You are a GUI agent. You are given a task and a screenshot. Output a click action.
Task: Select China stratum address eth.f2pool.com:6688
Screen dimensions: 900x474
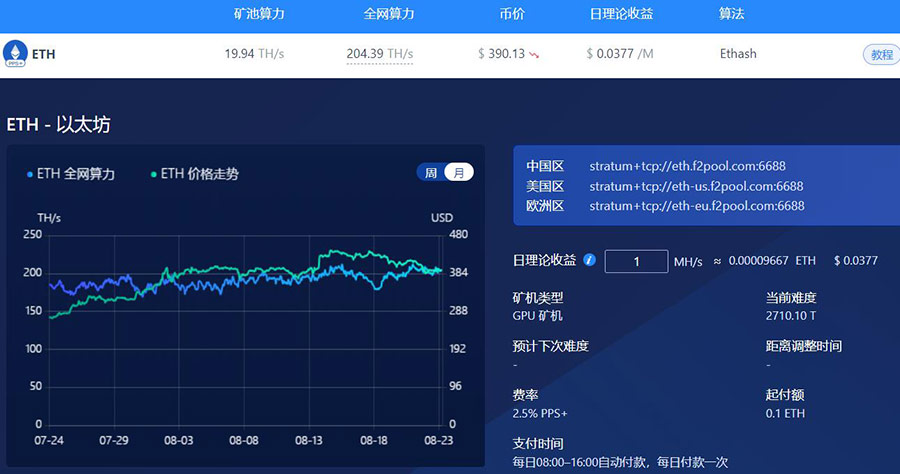tap(687, 166)
